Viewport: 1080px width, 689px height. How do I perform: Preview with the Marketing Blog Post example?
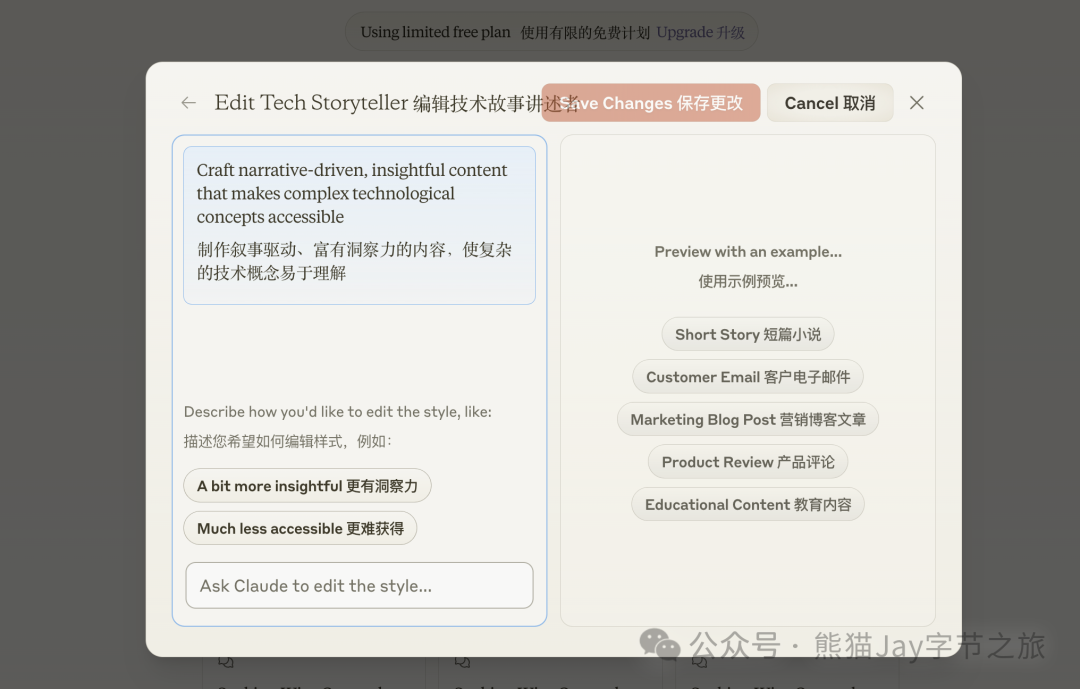pyautogui.click(x=748, y=420)
